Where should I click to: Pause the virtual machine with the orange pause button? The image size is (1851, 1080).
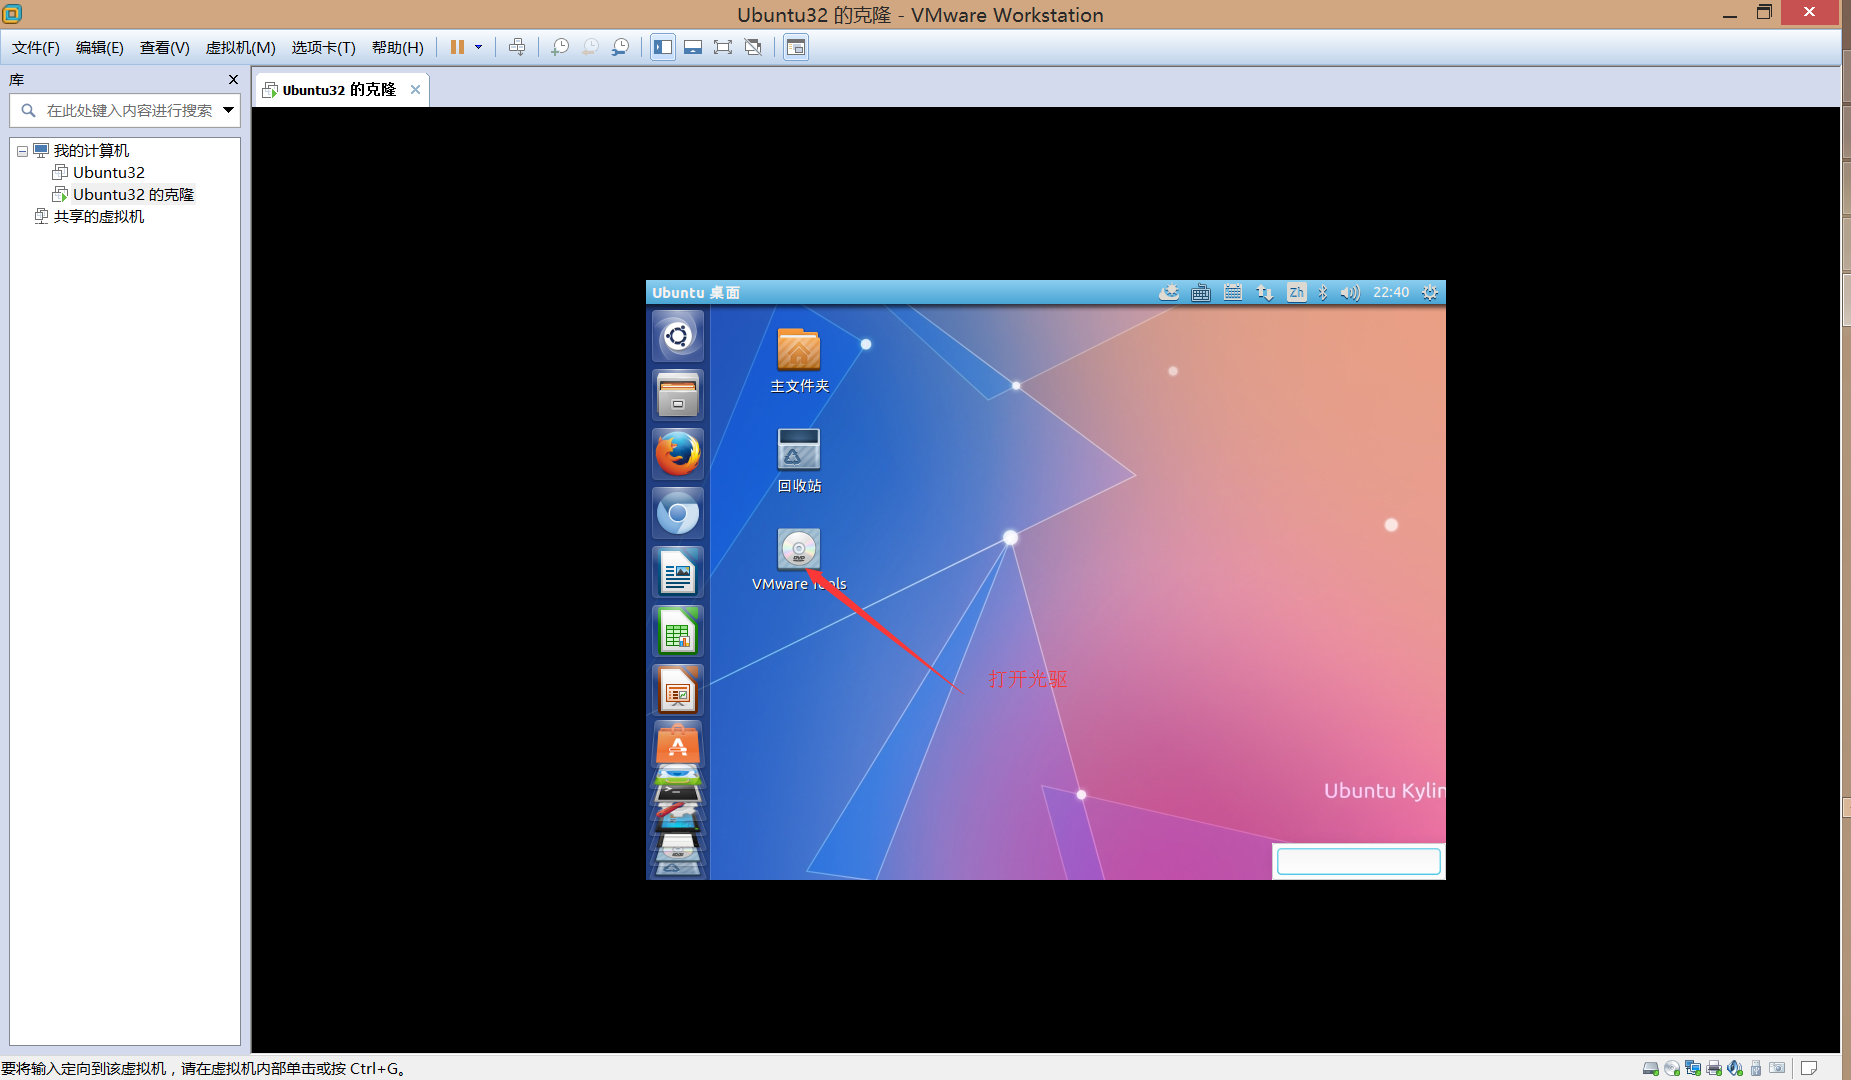coord(457,47)
